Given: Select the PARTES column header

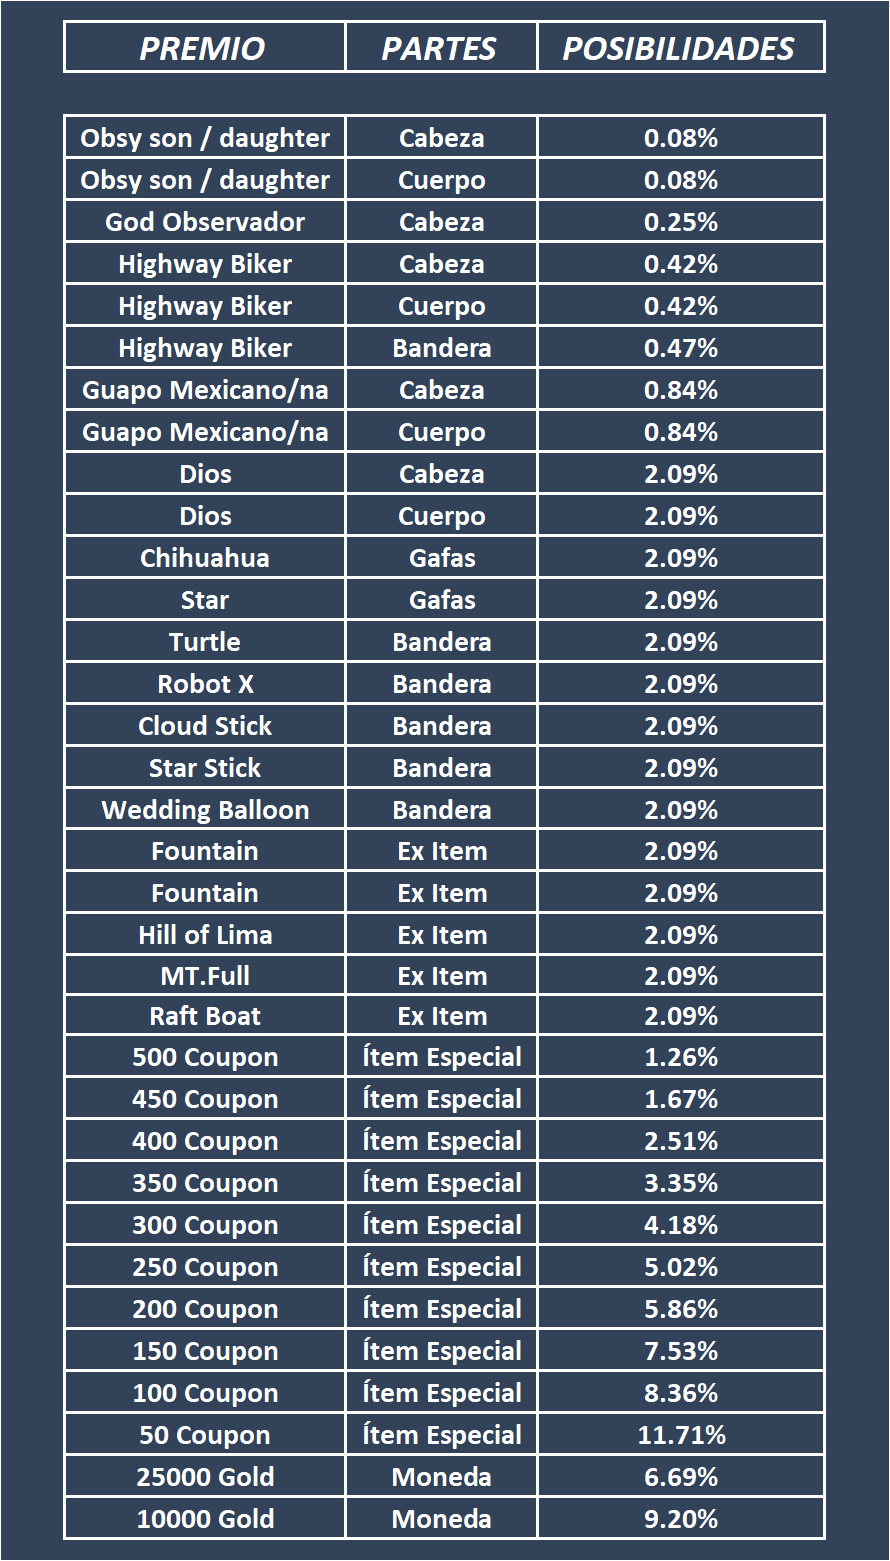Looking at the screenshot, I should [440, 48].
